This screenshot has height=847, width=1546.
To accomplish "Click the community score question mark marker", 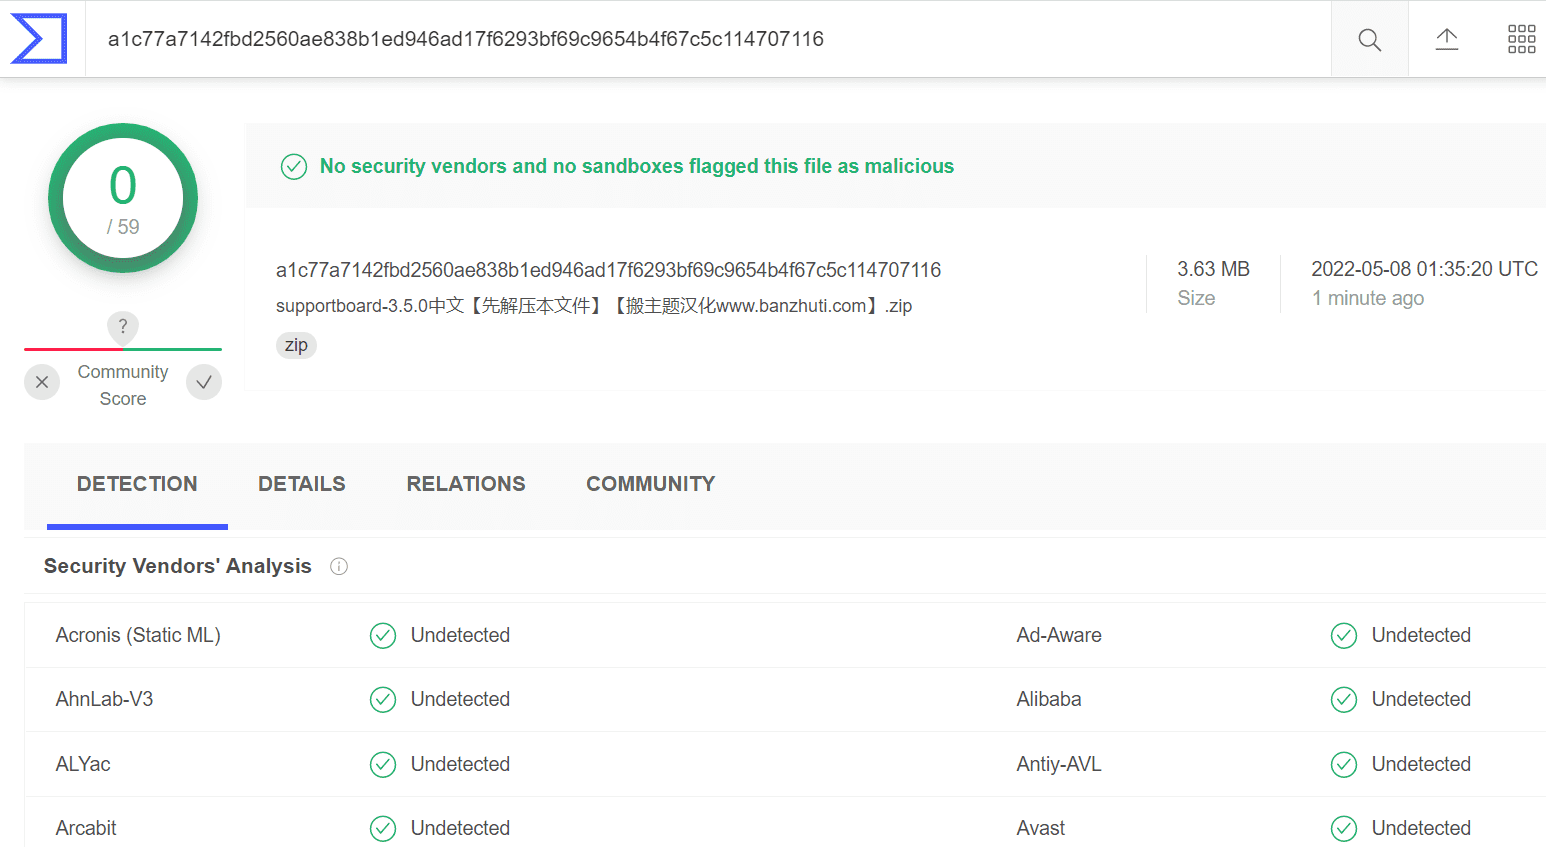I will click(123, 326).
